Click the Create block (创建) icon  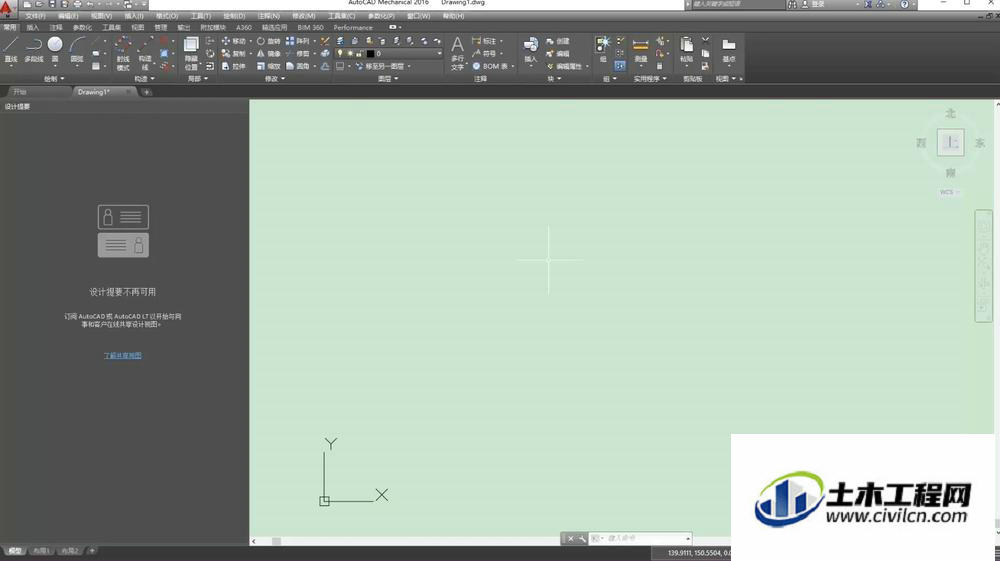coord(558,41)
